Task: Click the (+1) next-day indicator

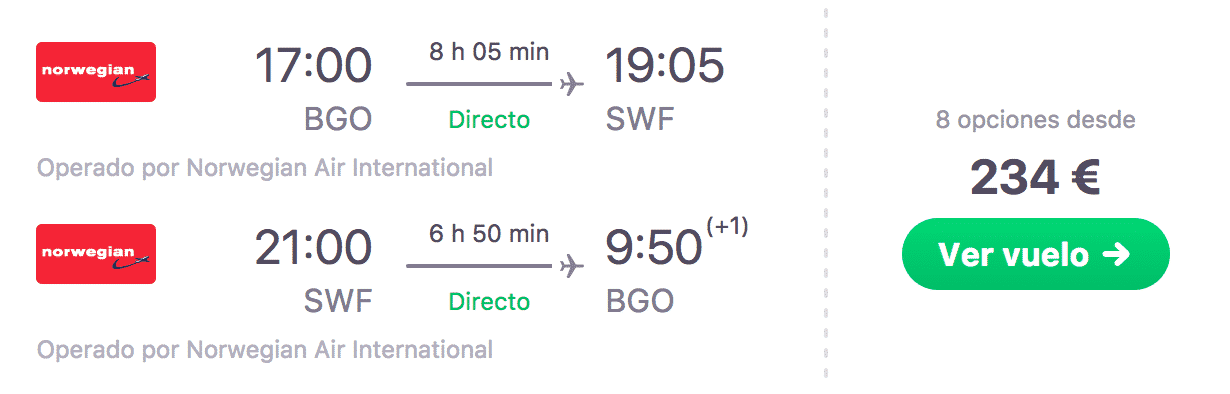Action: [x=727, y=228]
